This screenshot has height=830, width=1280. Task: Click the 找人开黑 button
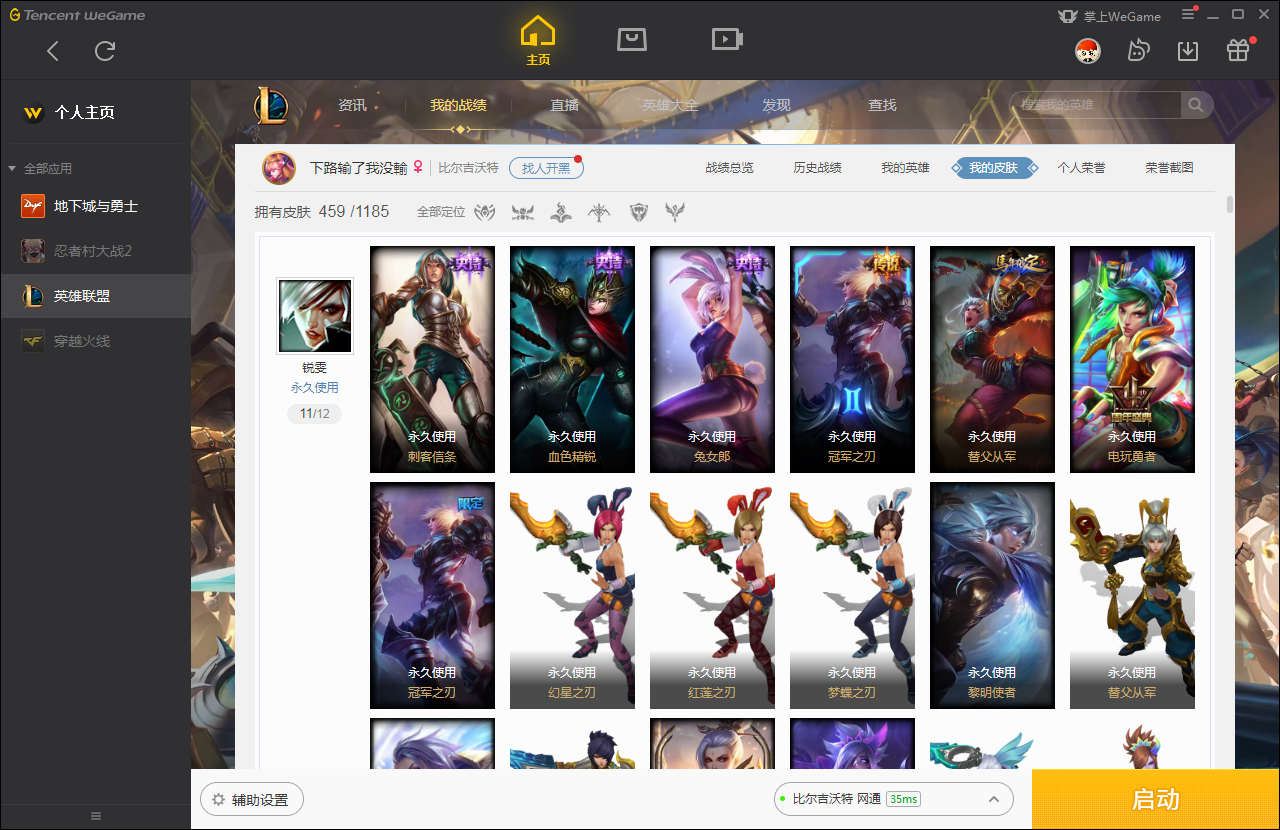click(x=546, y=168)
